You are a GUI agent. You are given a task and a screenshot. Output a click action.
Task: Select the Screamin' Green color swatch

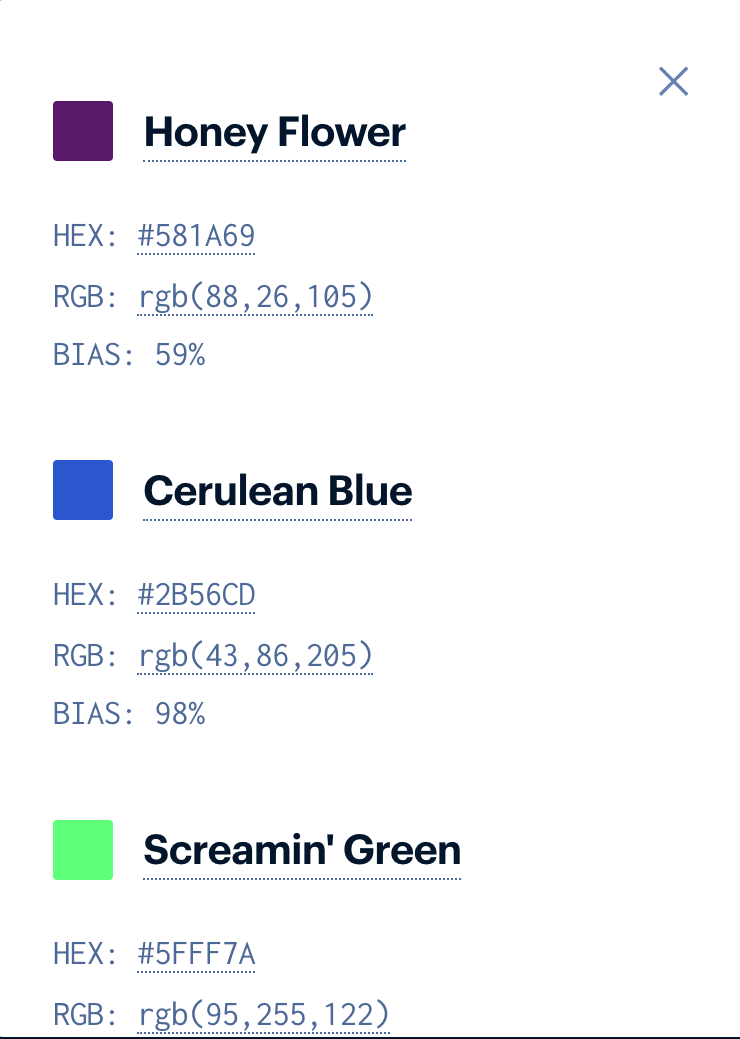point(82,849)
